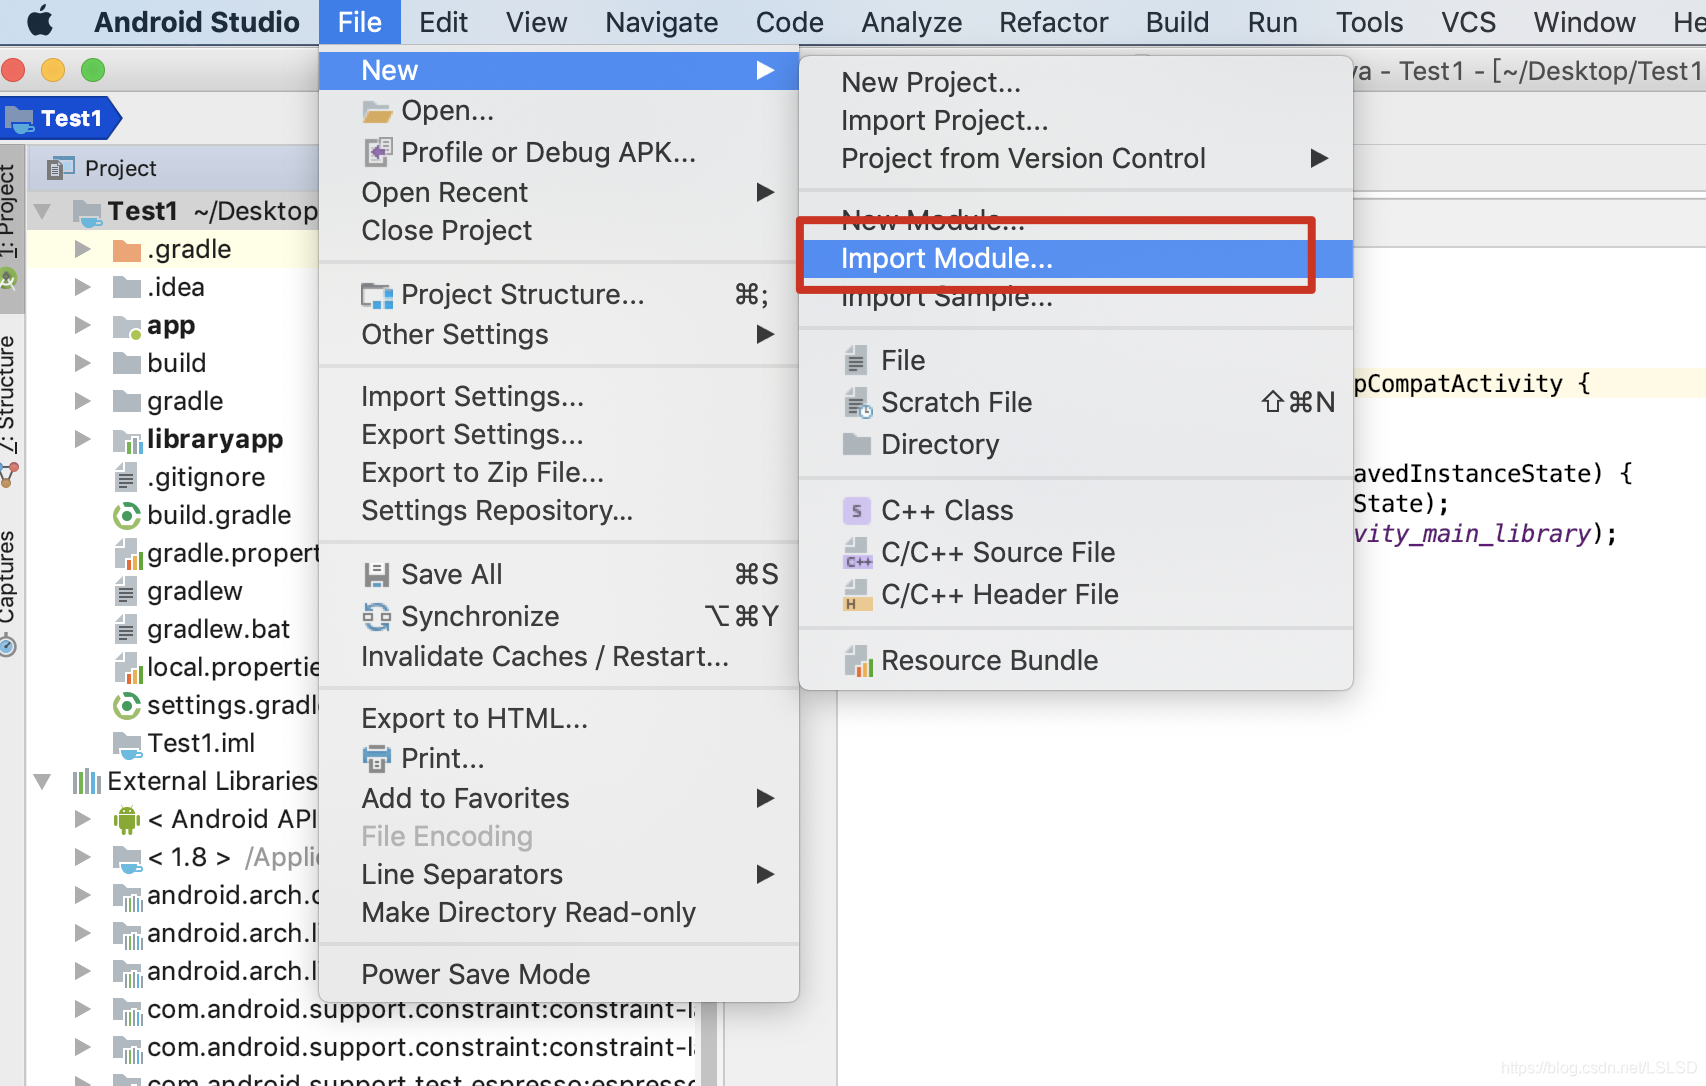Select local.properties file in tree
The width and height of the screenshot is (1706, 1086).
click(x=232, y=667)
